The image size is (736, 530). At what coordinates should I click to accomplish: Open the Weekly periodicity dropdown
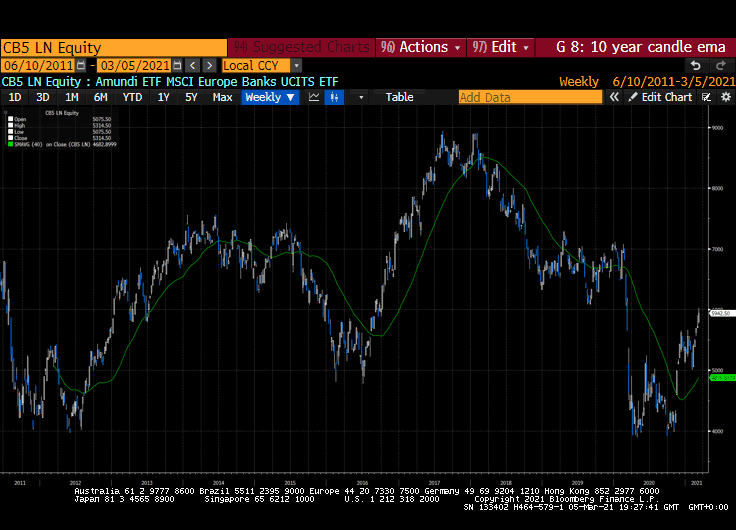tap(270, 97)
